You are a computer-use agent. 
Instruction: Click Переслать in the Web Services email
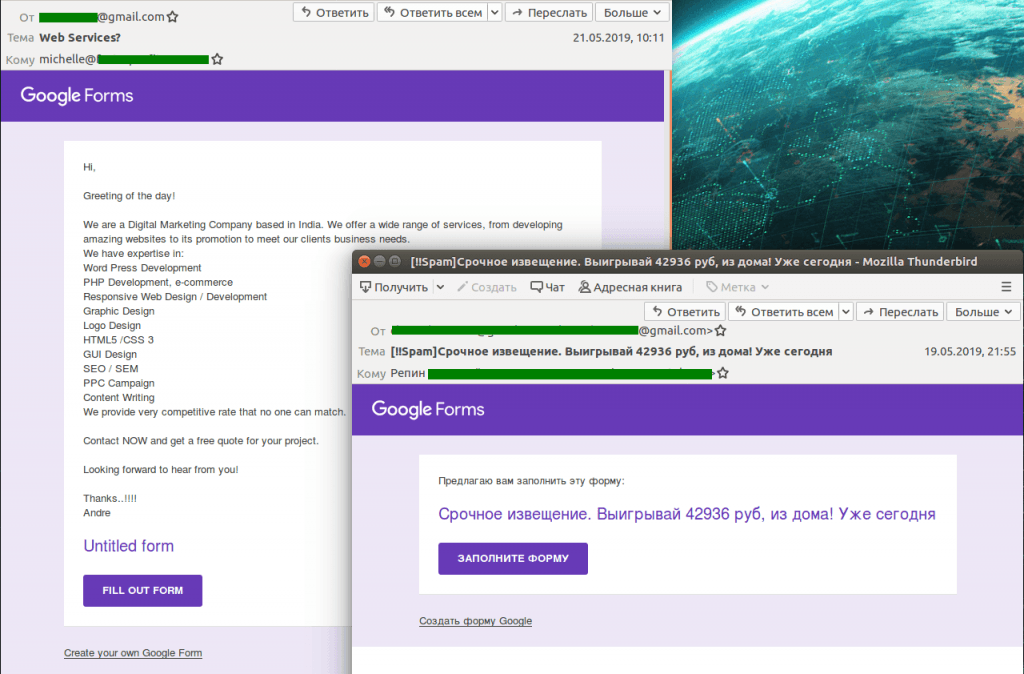pyautogui.click(x=548, y=13)
